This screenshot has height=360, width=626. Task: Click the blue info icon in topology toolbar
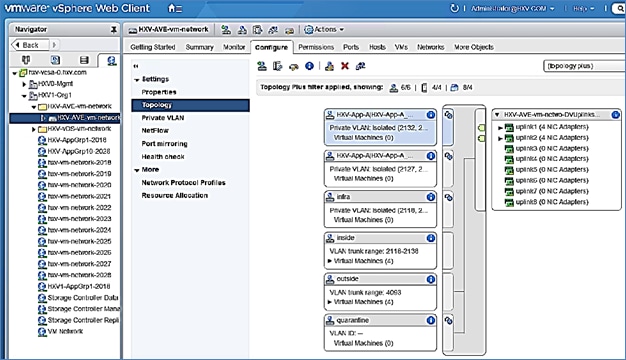(x=309, y=66)
